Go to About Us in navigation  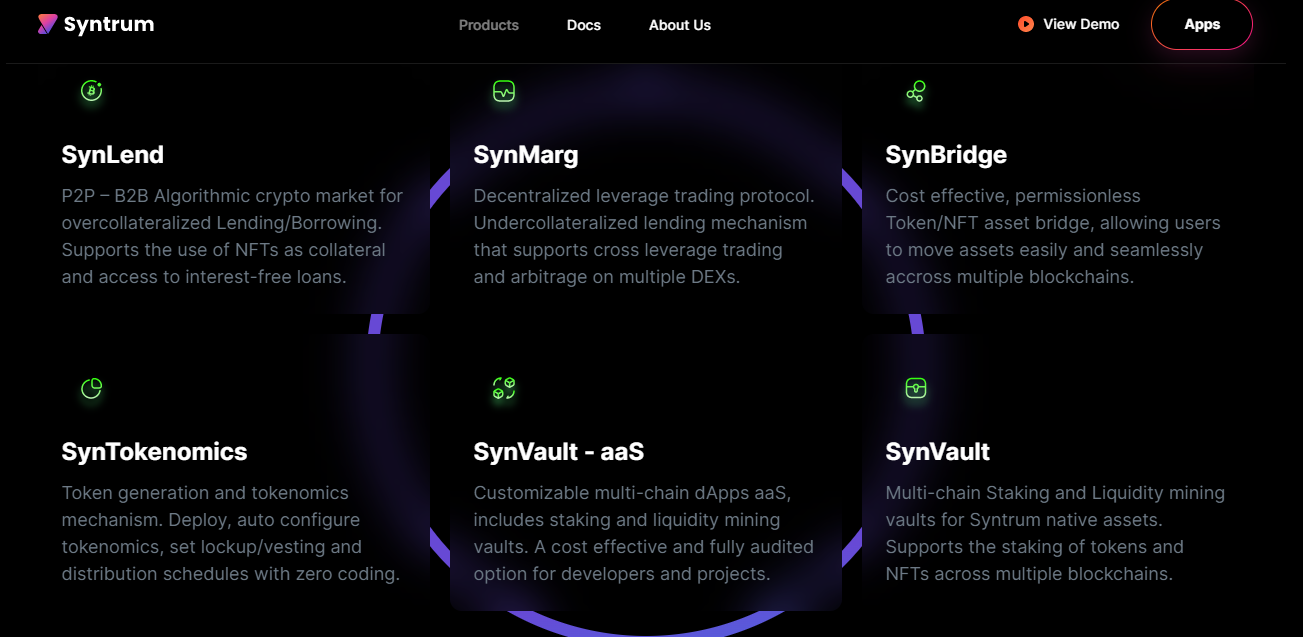[x=679, y=25]
